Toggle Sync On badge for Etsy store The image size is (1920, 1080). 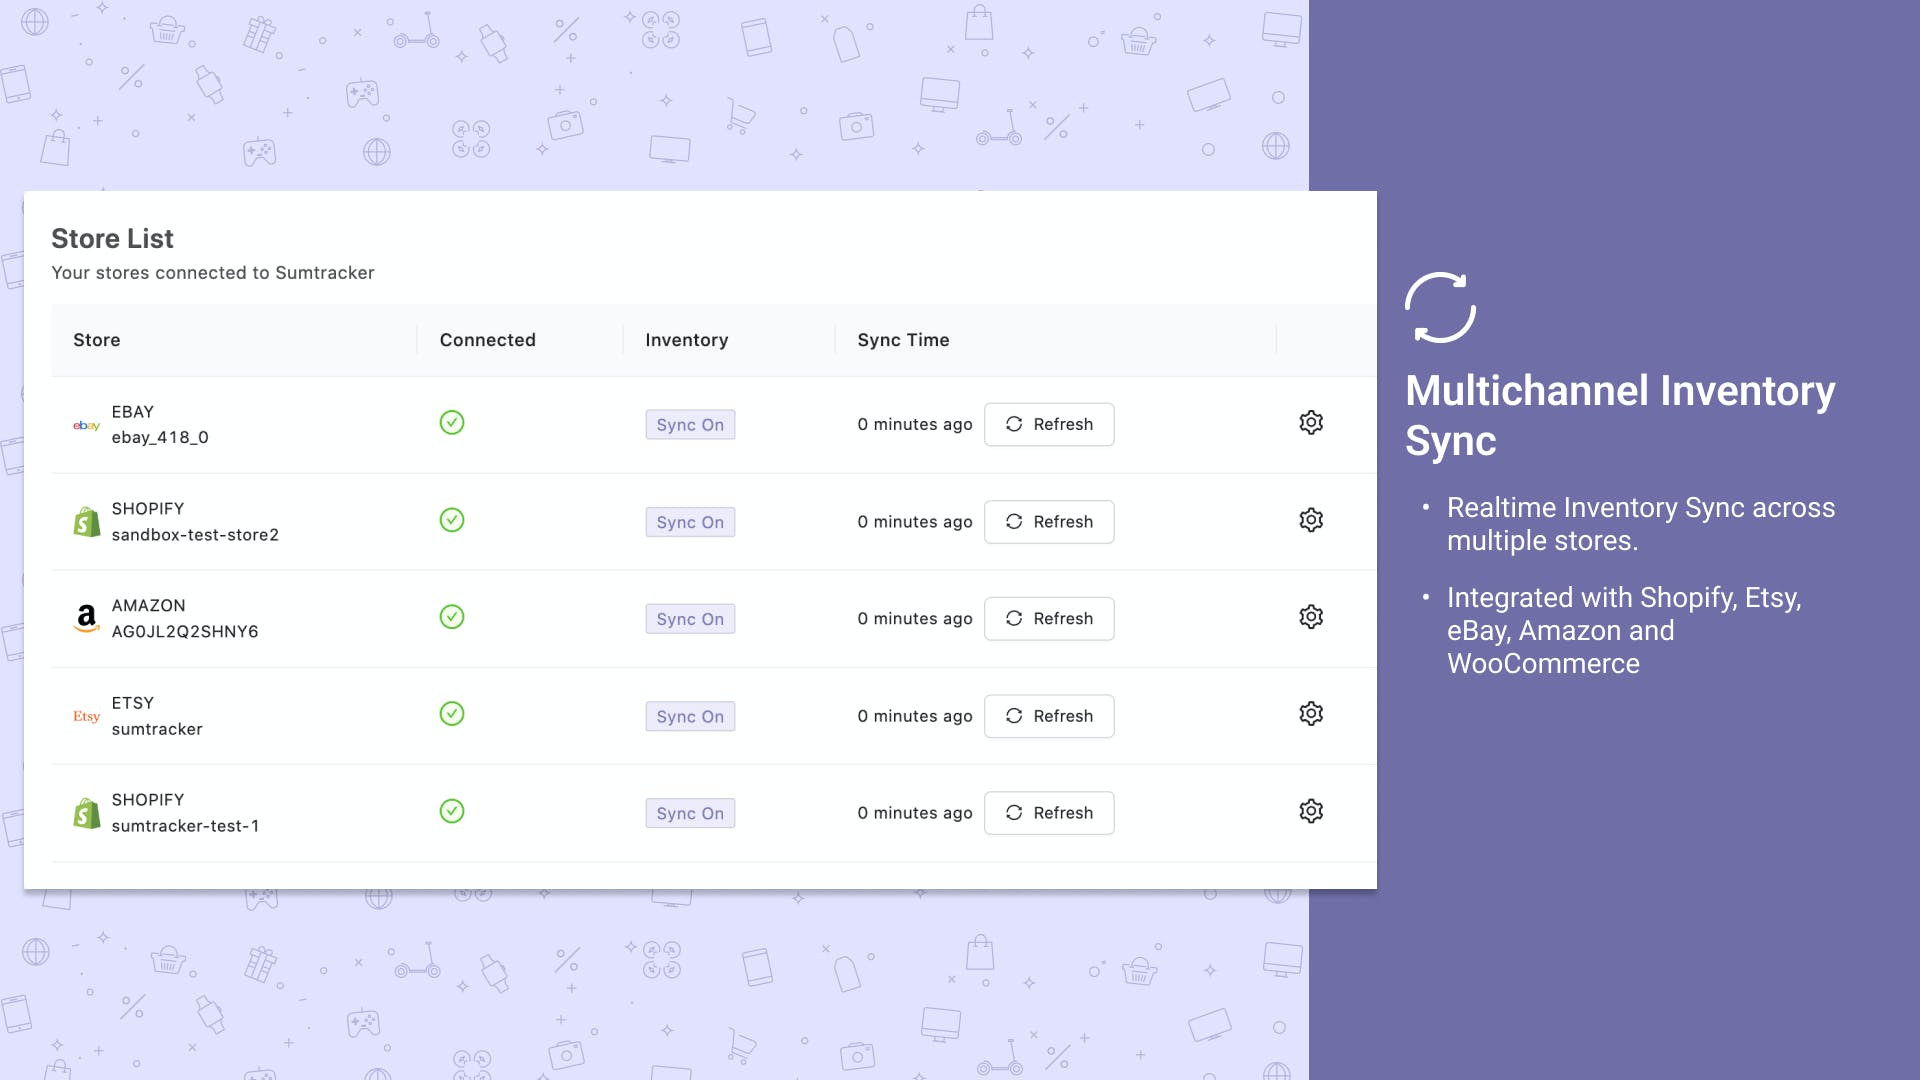pos(690,716)
